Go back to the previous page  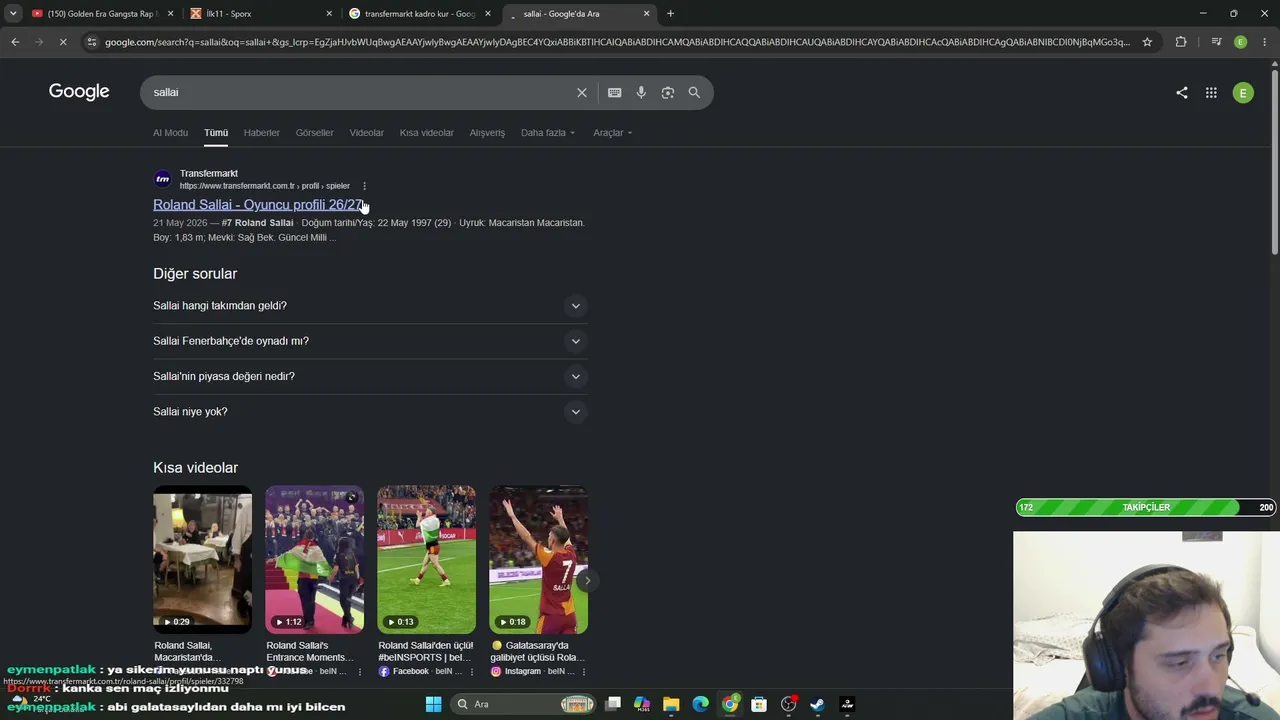[x=15, y=42]
